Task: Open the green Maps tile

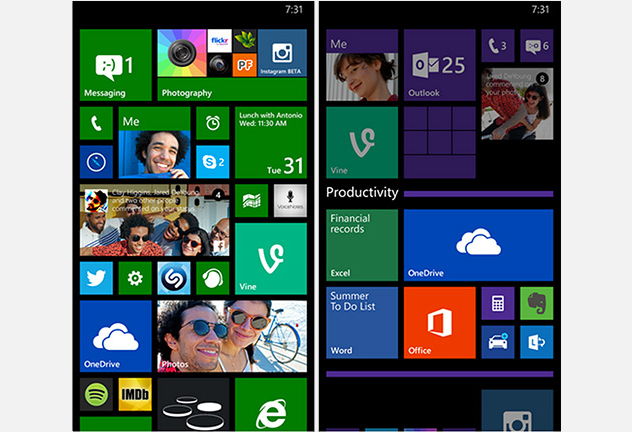Action: [x=252, y=201]
